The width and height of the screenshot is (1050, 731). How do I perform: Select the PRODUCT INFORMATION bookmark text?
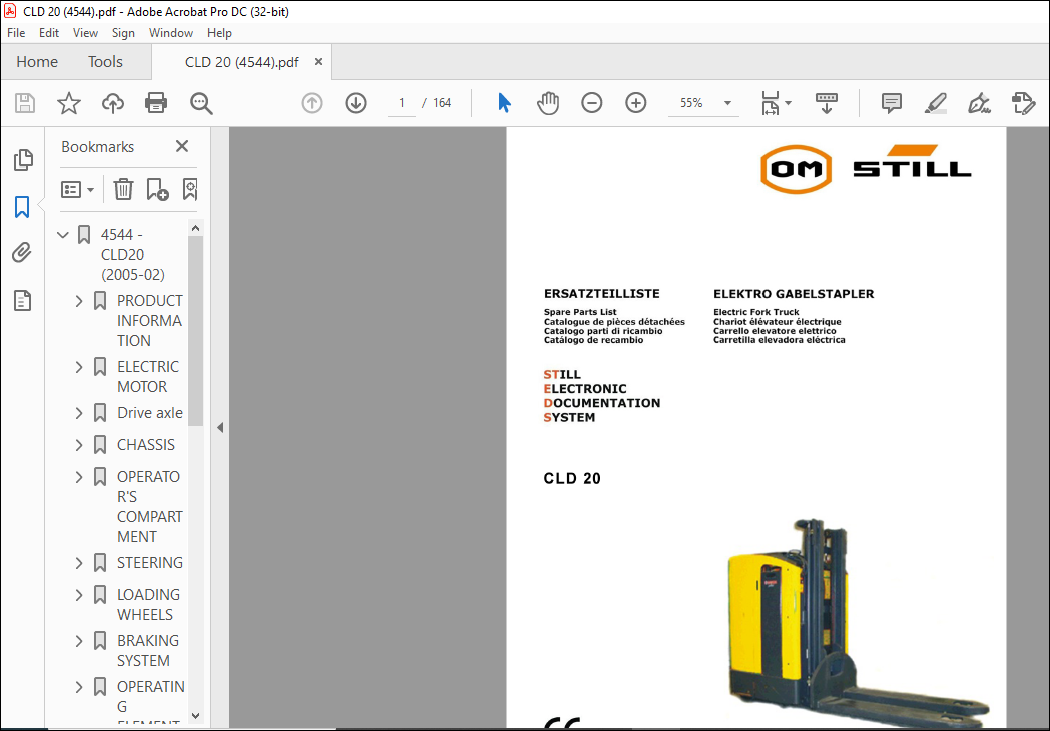149,321
